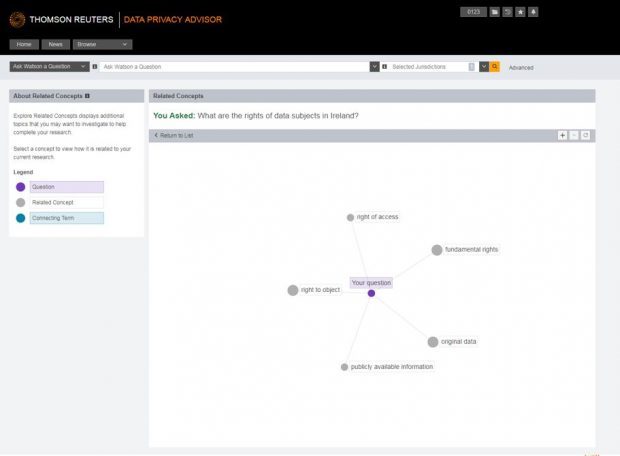The width and height of the screenshot is (620, 456).
Task: Click inside the Ask Watson question field
Action: coord(234,67)
